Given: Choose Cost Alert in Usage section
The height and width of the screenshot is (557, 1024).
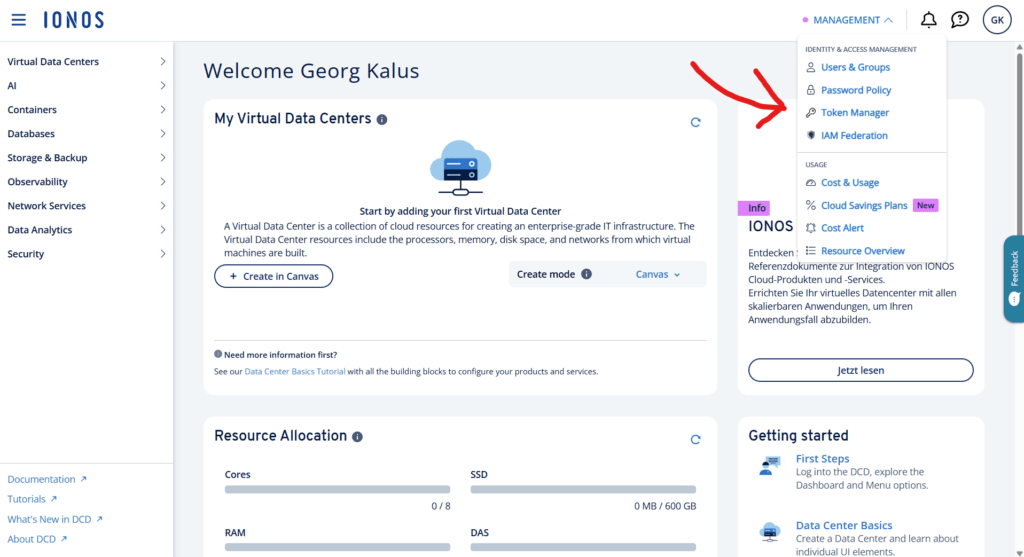Looking at the screenshot, I should tap(842, 228).
